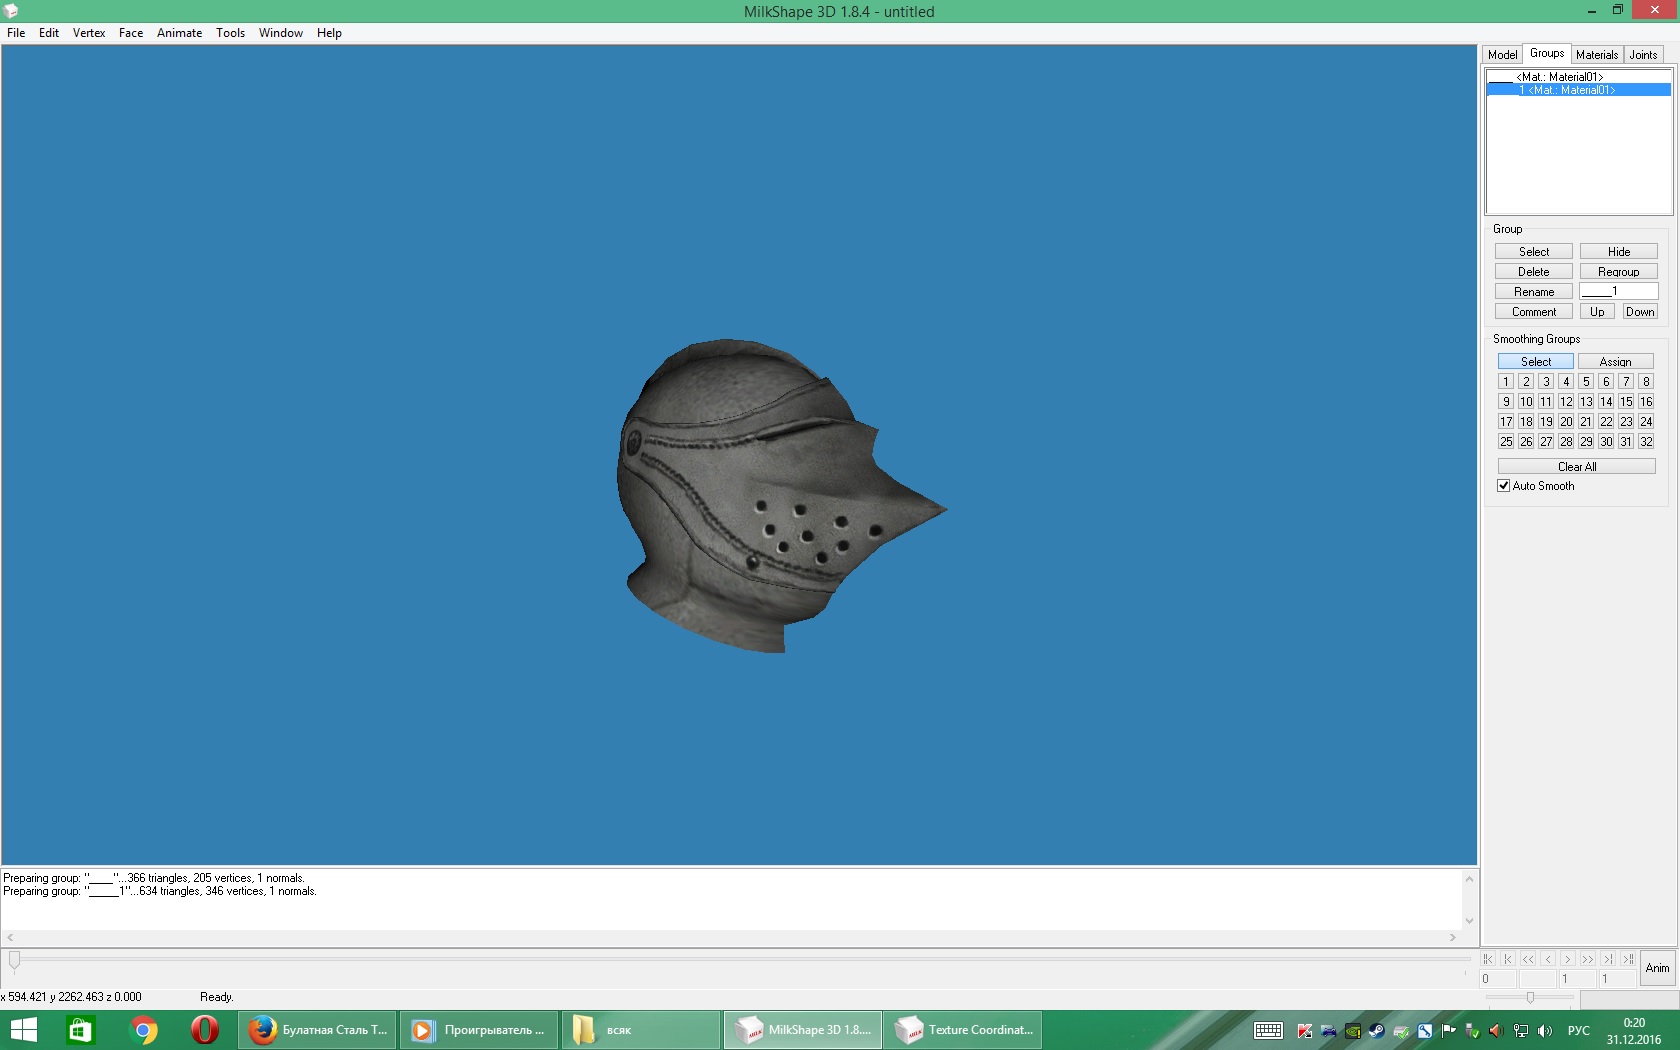Open Google Chrome from the taskbar
Screen dimensions: 1680x1050
pos(143,1030)
